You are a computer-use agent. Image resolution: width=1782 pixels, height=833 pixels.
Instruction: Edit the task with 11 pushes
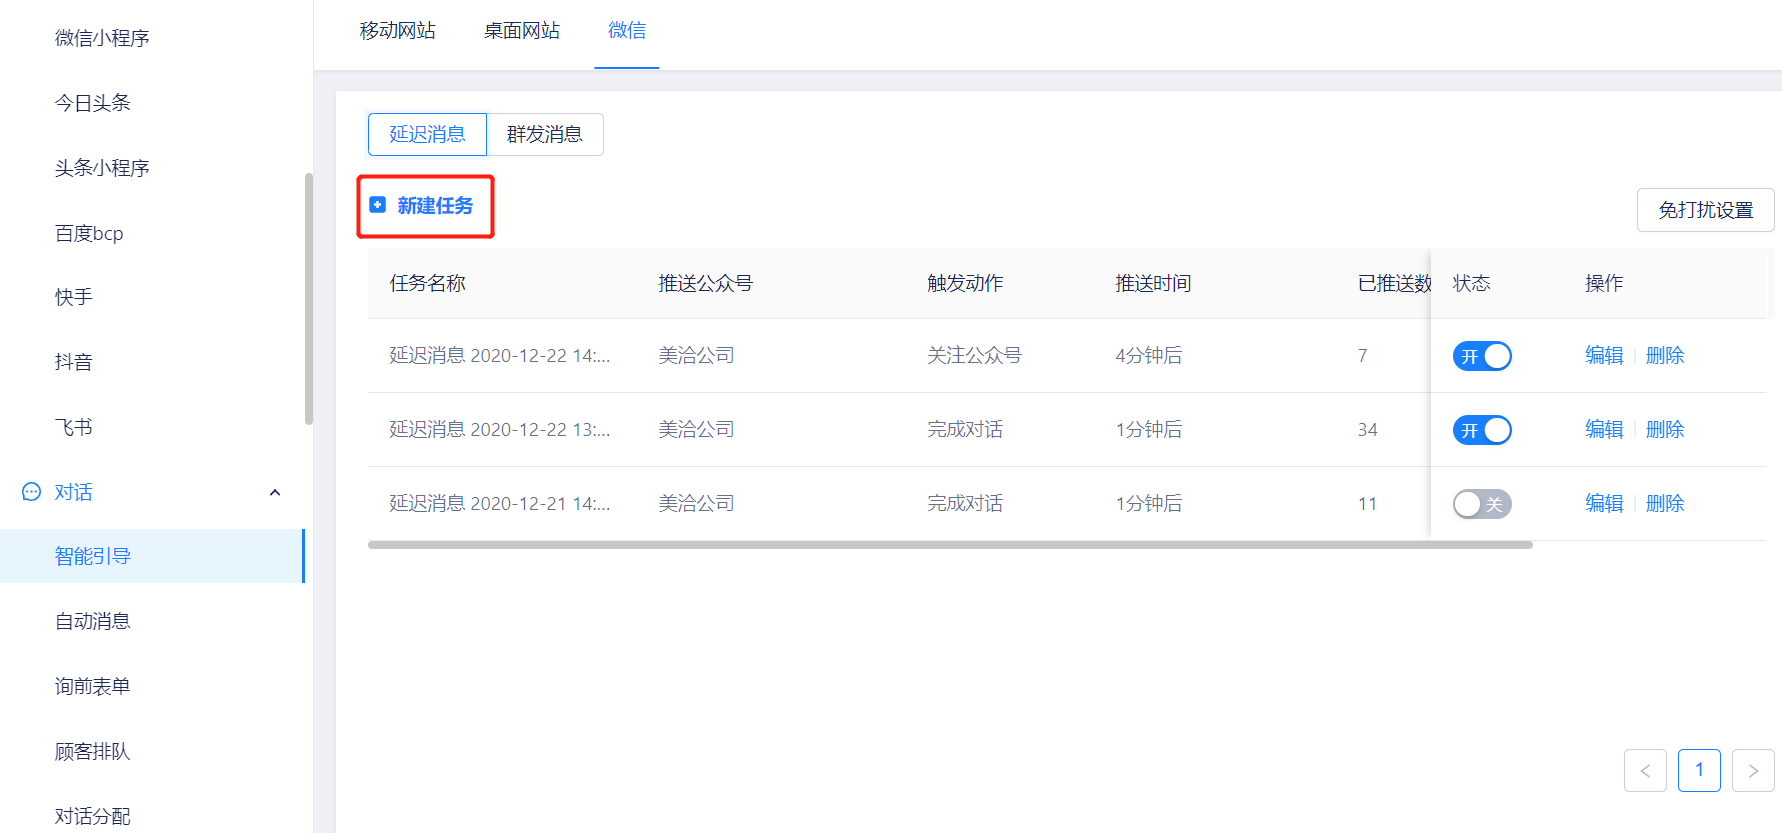(1604, 503)
